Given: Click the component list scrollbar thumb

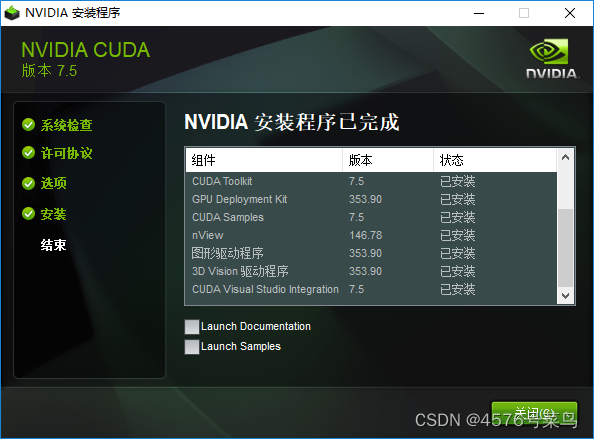Looking at the screenshot, I should point(566,248).
